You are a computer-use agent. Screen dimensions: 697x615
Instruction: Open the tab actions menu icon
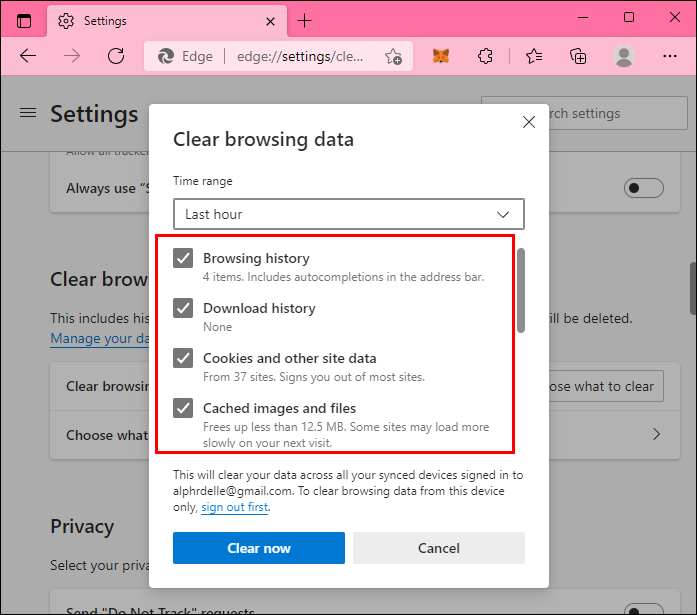[24, 20]
